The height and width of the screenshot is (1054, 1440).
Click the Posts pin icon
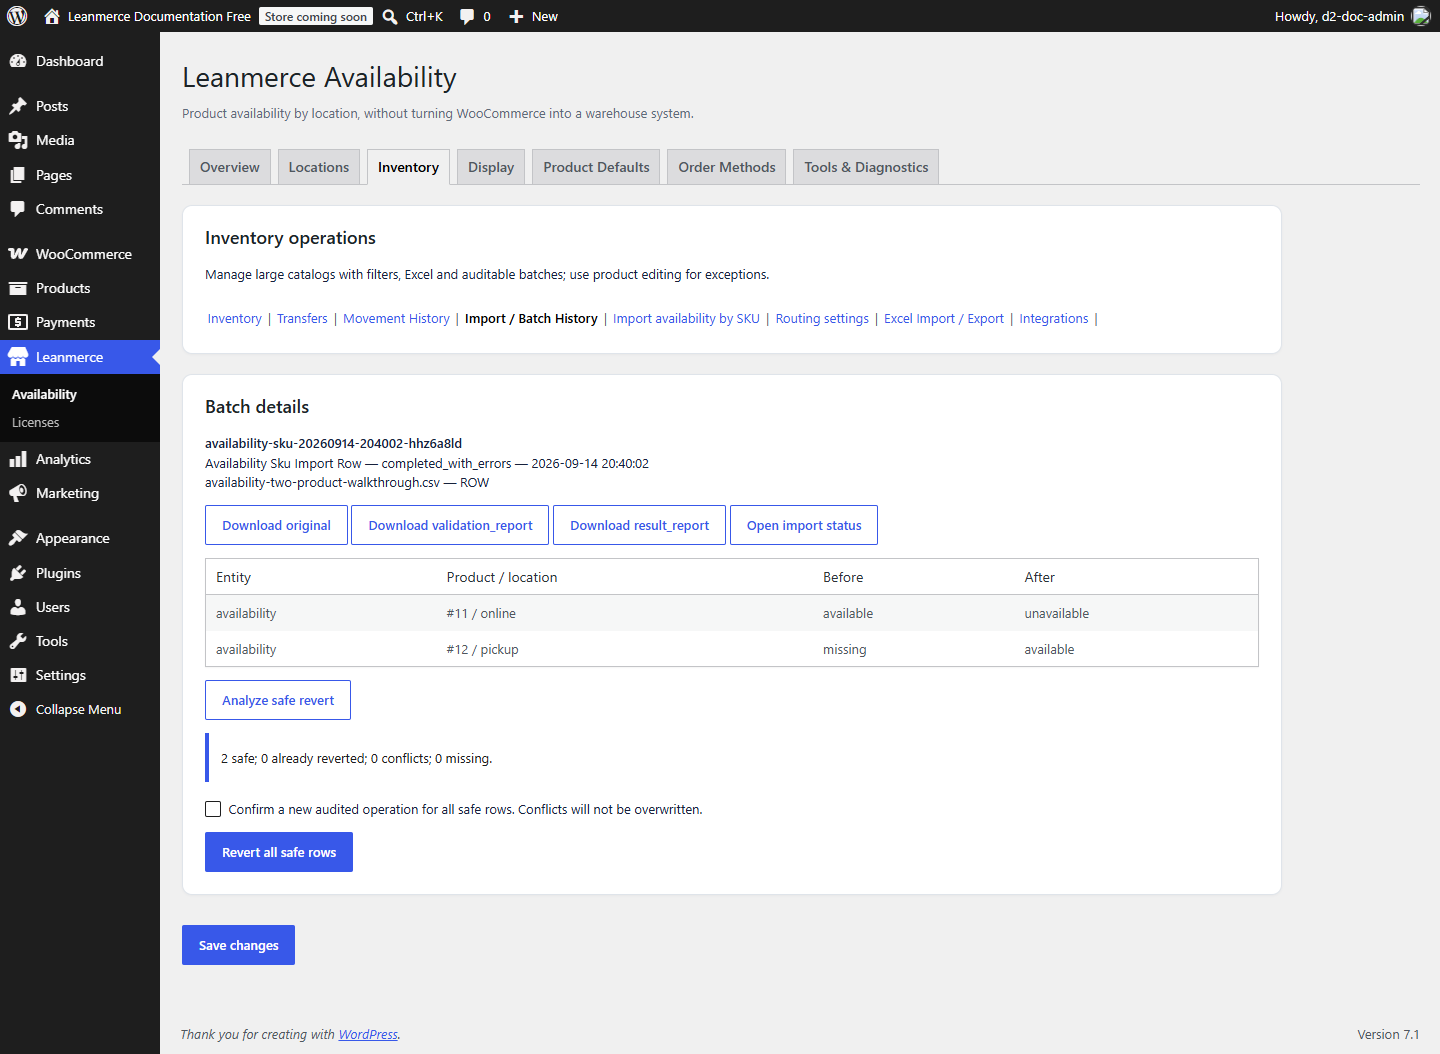(18, 106)
